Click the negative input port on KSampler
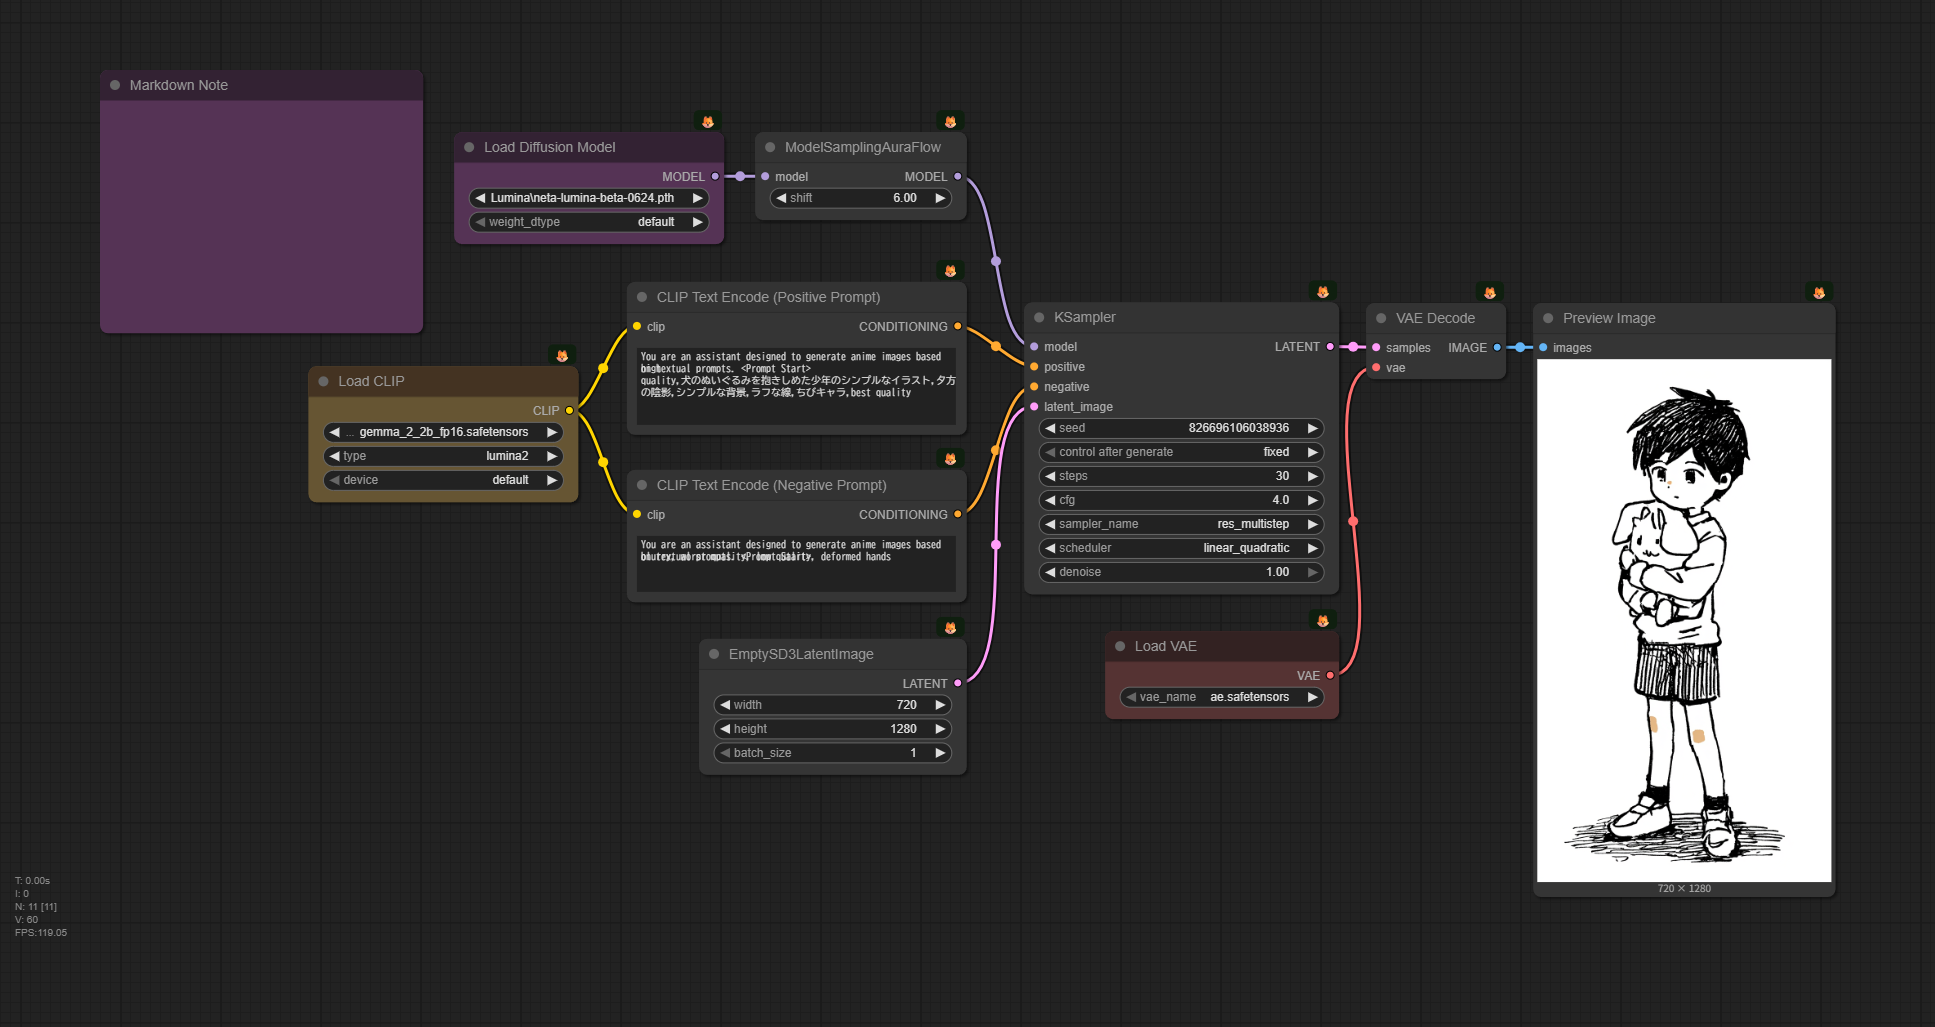This screenshot has width=1935, height=1027. [1034, 387]
